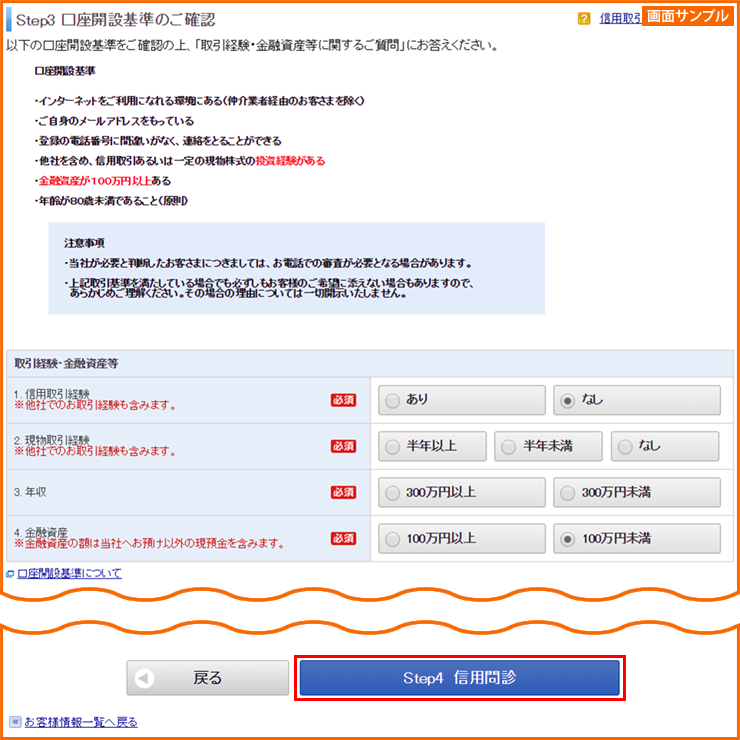Click the 注意事項 heading

84,244
